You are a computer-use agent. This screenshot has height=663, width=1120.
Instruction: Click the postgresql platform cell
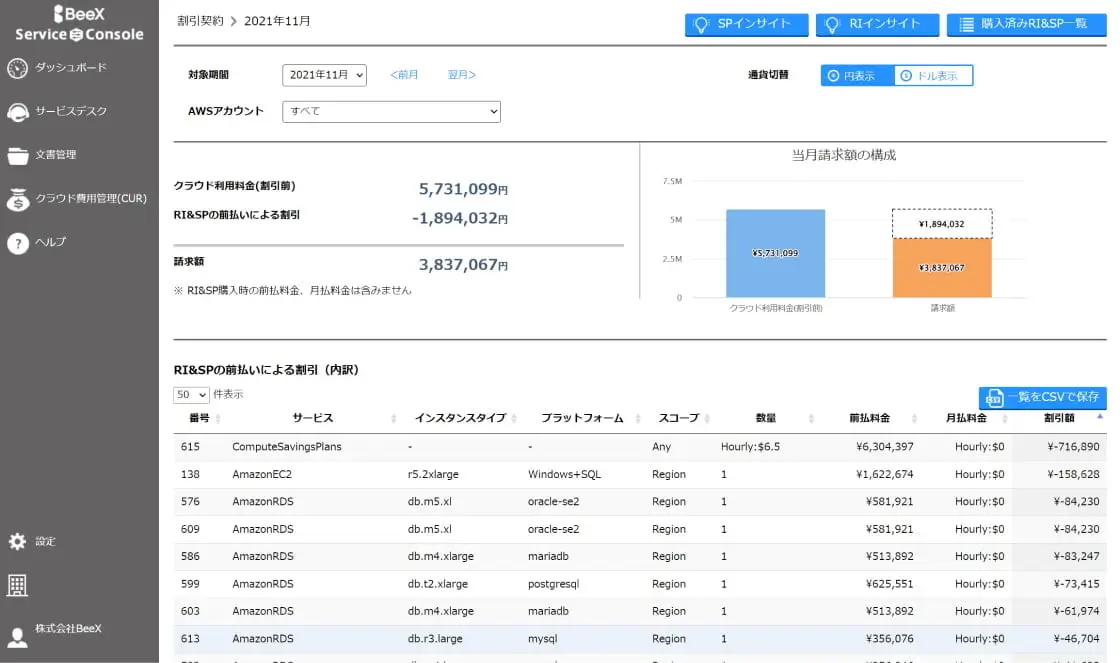coord(554,584)
